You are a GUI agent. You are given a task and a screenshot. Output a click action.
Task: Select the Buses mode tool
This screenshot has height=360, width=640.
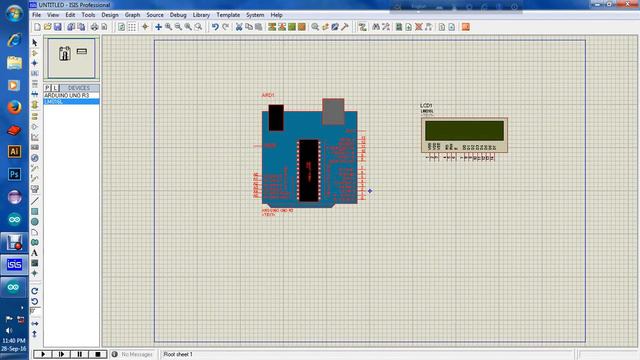click(x=35, y=94)
